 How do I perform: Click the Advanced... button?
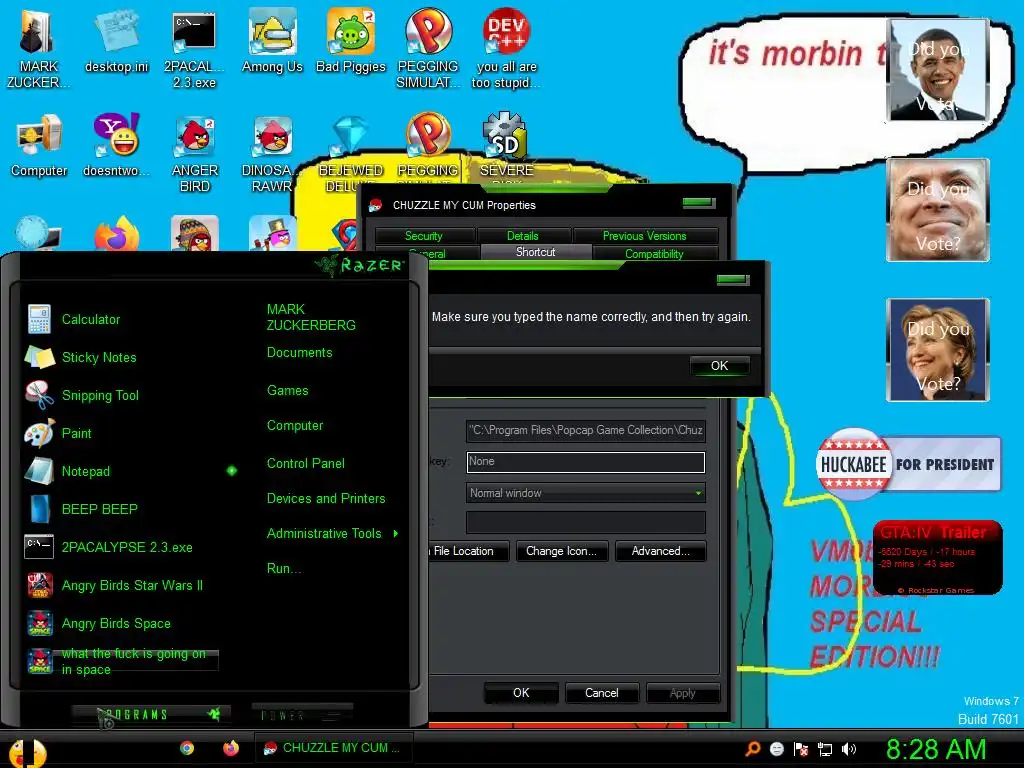[x=660, y=551]
